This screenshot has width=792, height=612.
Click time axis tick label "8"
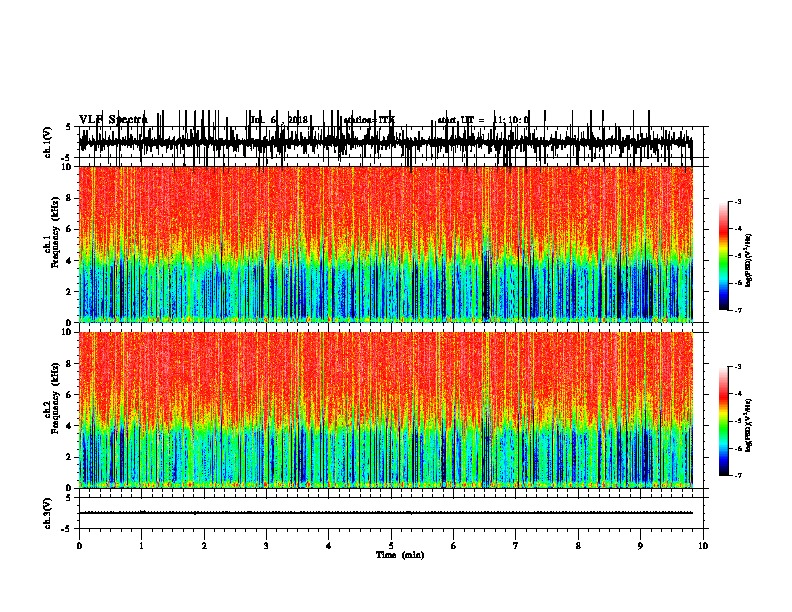pyautogui.click(x=578, y=546)
